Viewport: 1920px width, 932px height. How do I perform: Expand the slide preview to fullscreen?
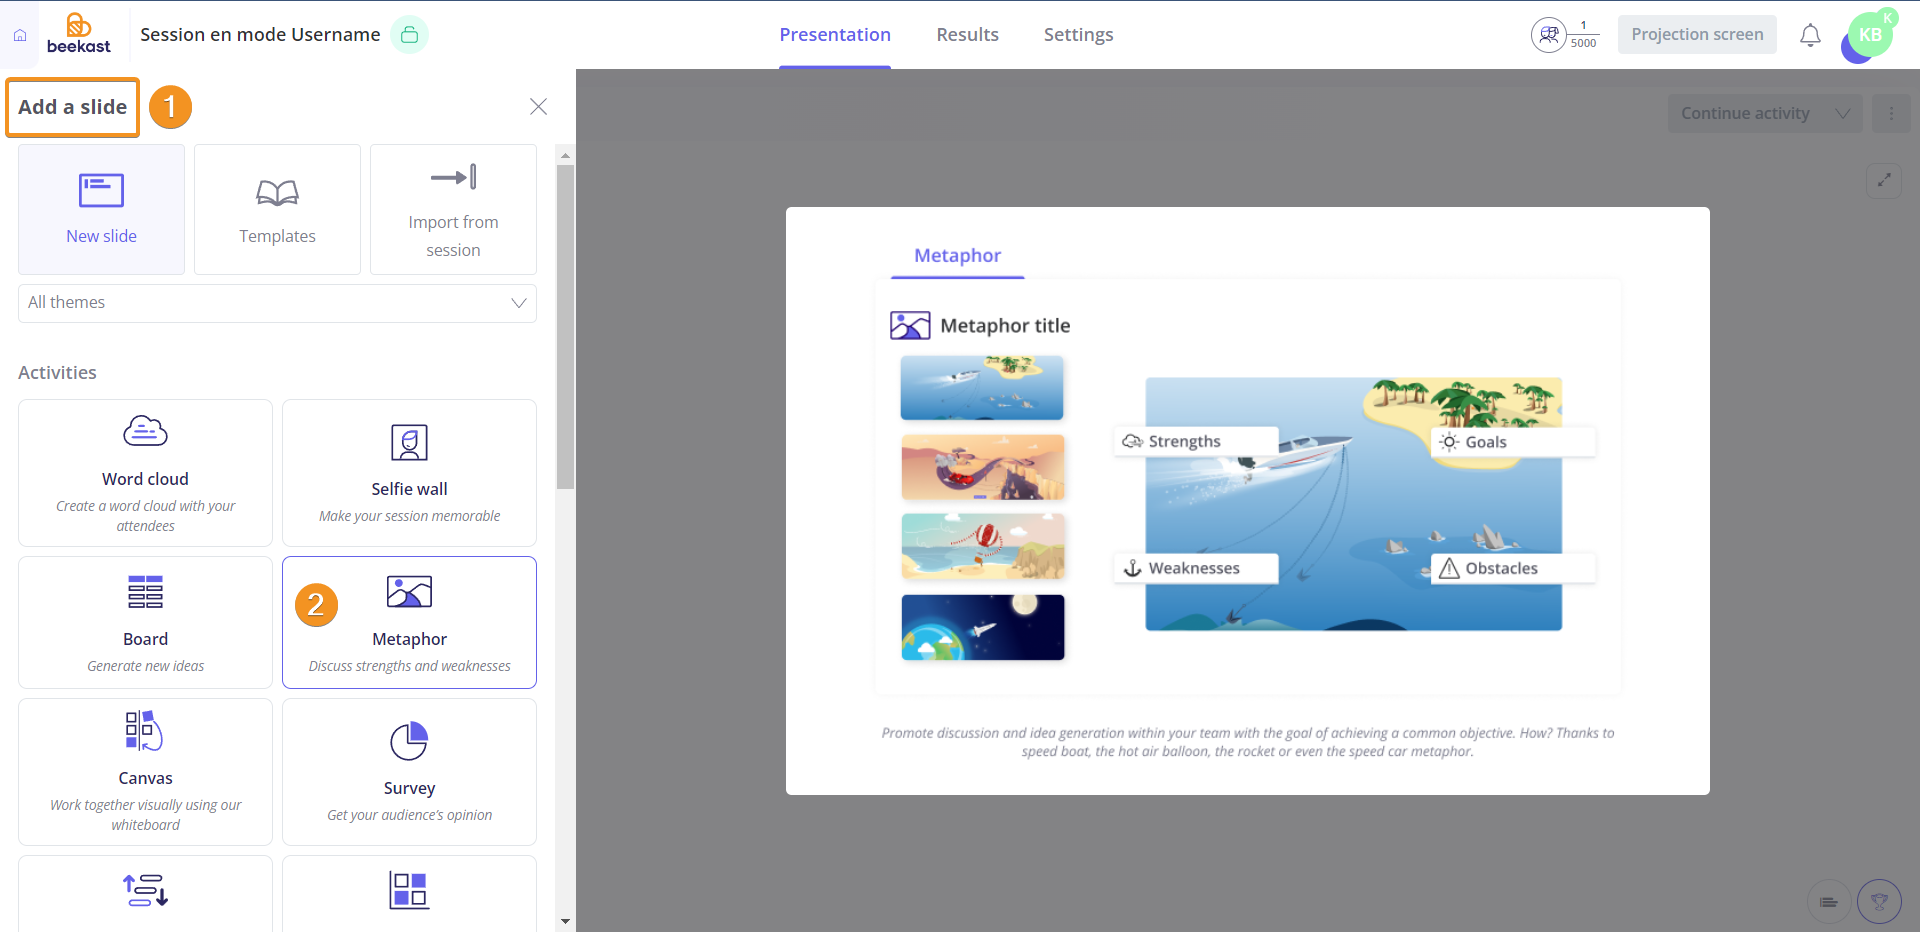click(x=1884, y=180)
